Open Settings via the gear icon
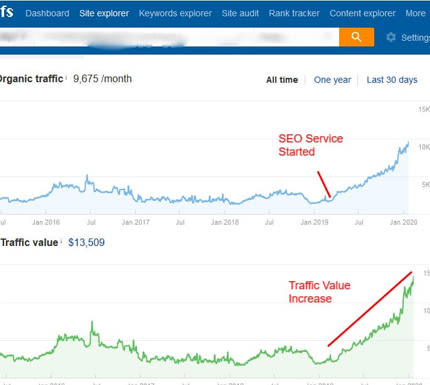This screenshot has width=430, height=385. (391, 37)
